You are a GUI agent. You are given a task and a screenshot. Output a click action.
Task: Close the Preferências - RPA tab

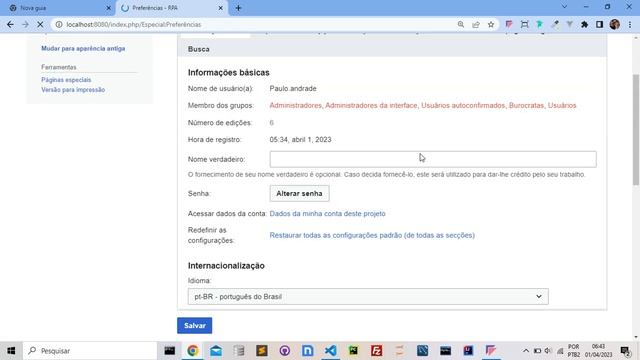point(220,8)
